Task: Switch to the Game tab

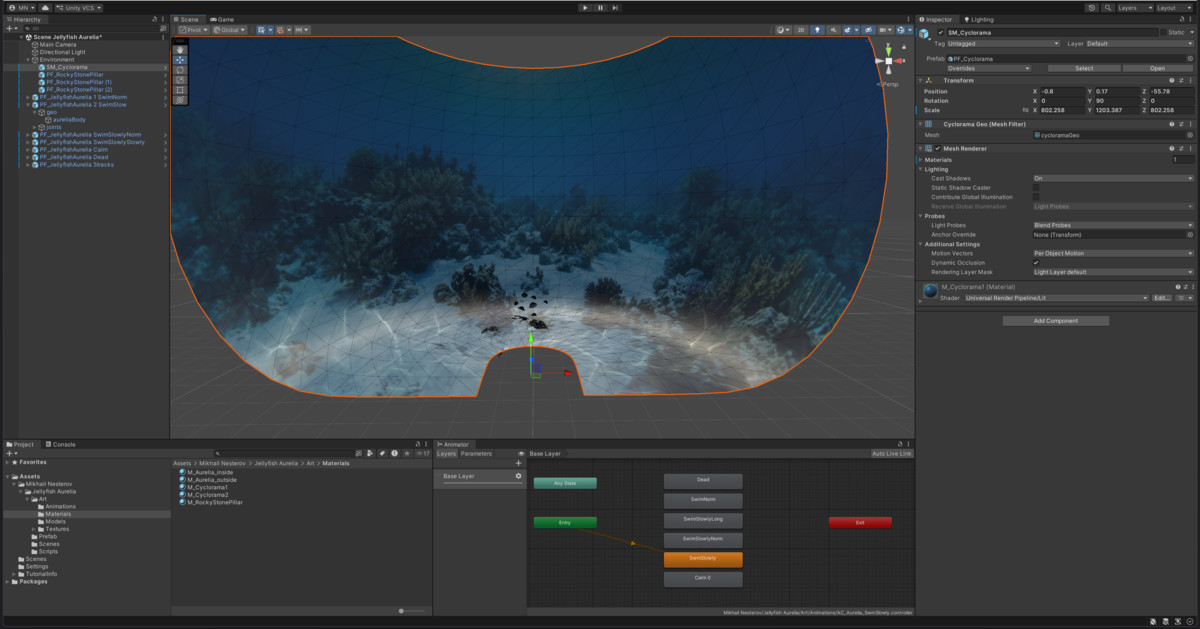Action: [x=222, y=19]
